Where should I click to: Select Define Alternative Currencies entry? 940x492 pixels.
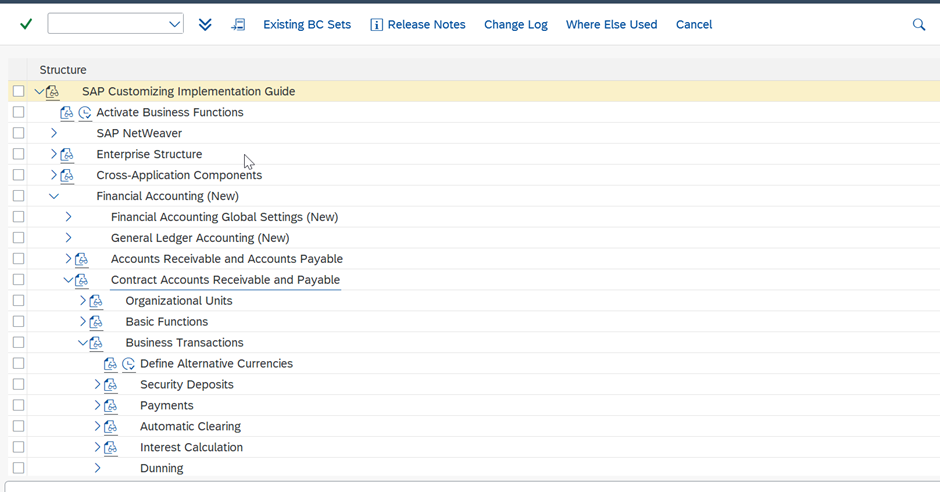[x=216, y=364]
